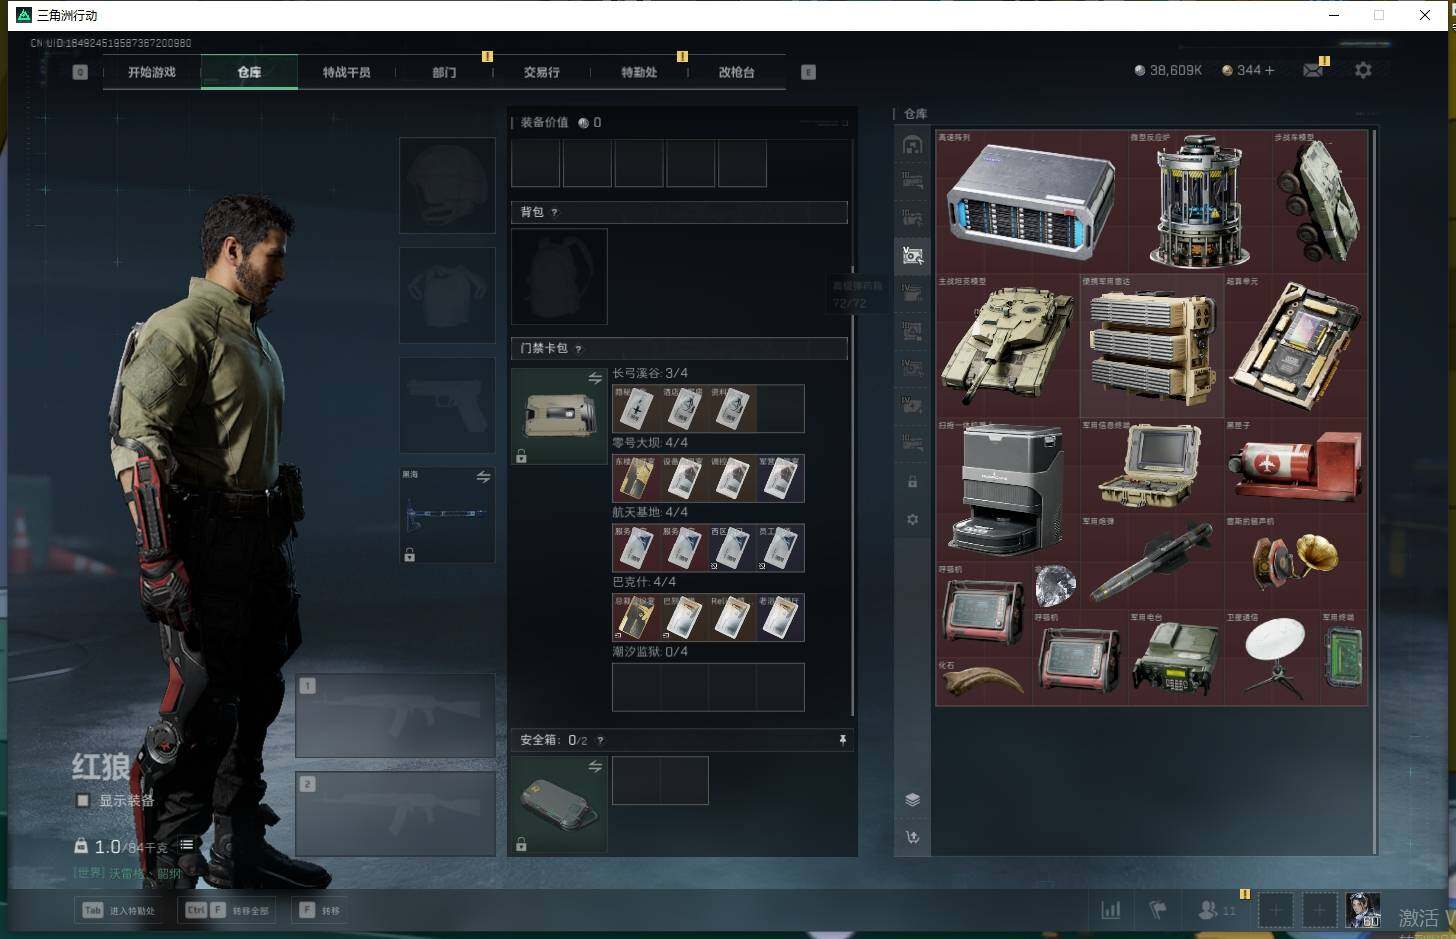Click the 门禁卡包 help question mark
Viewport: 1456px width, 939px height.
pos(578,348)
